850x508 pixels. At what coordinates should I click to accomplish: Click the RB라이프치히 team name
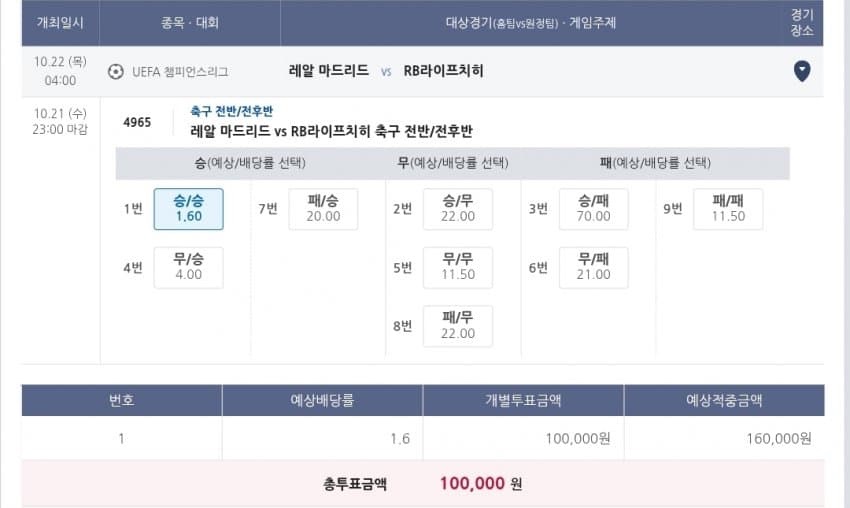[443, 70]
